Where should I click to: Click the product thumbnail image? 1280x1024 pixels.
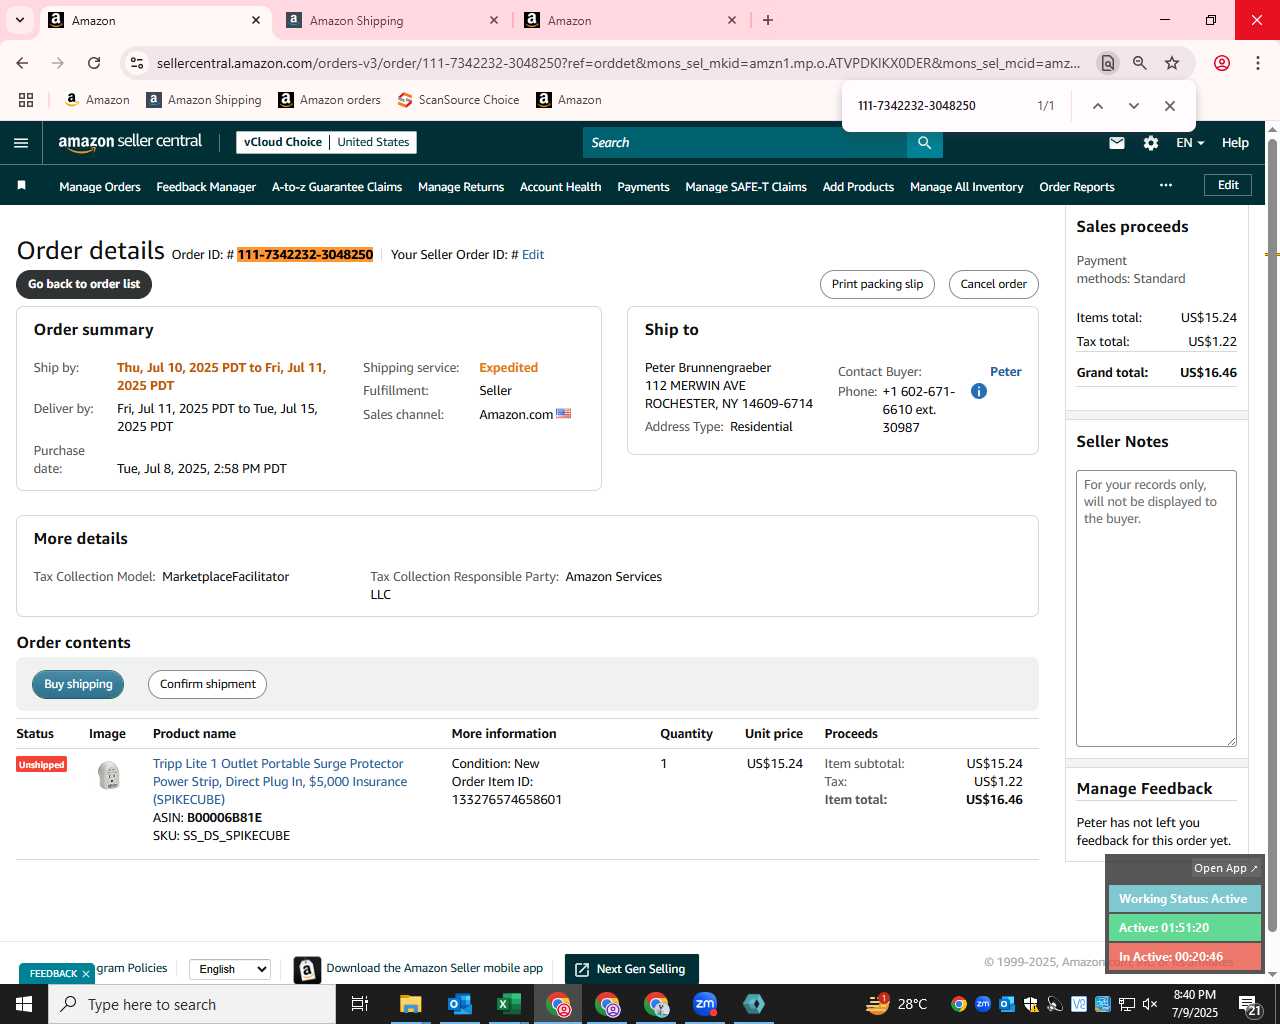click(109, 775)
